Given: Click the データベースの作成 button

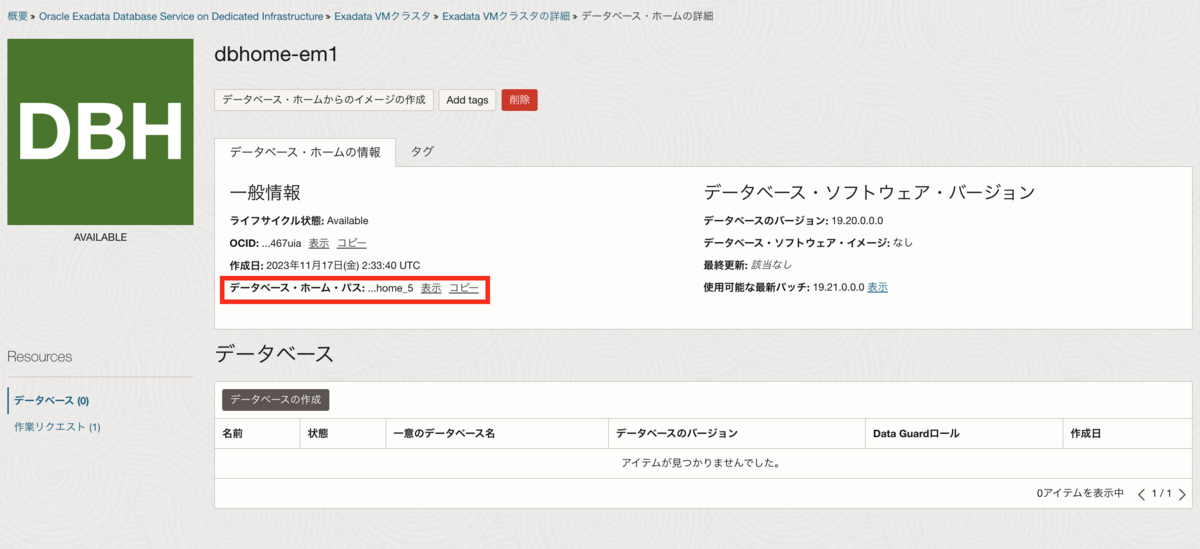Looking at the screenshot, I should coord(275,400).
